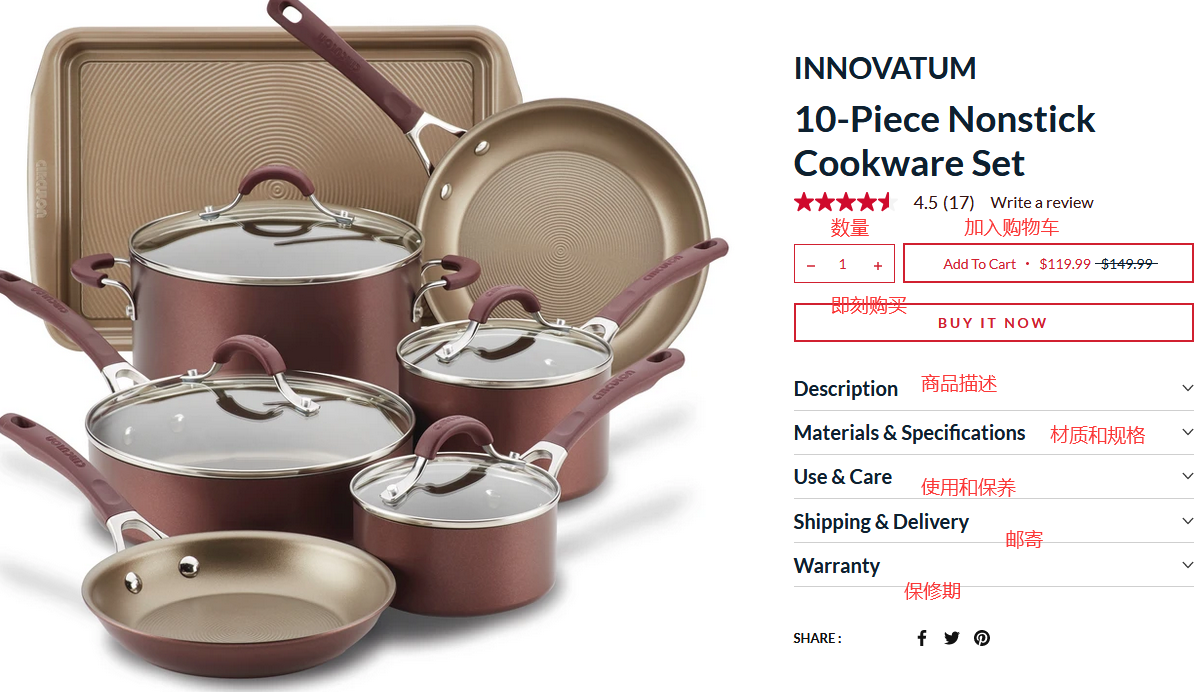Share product on Twitter icon

coord(952,638)
